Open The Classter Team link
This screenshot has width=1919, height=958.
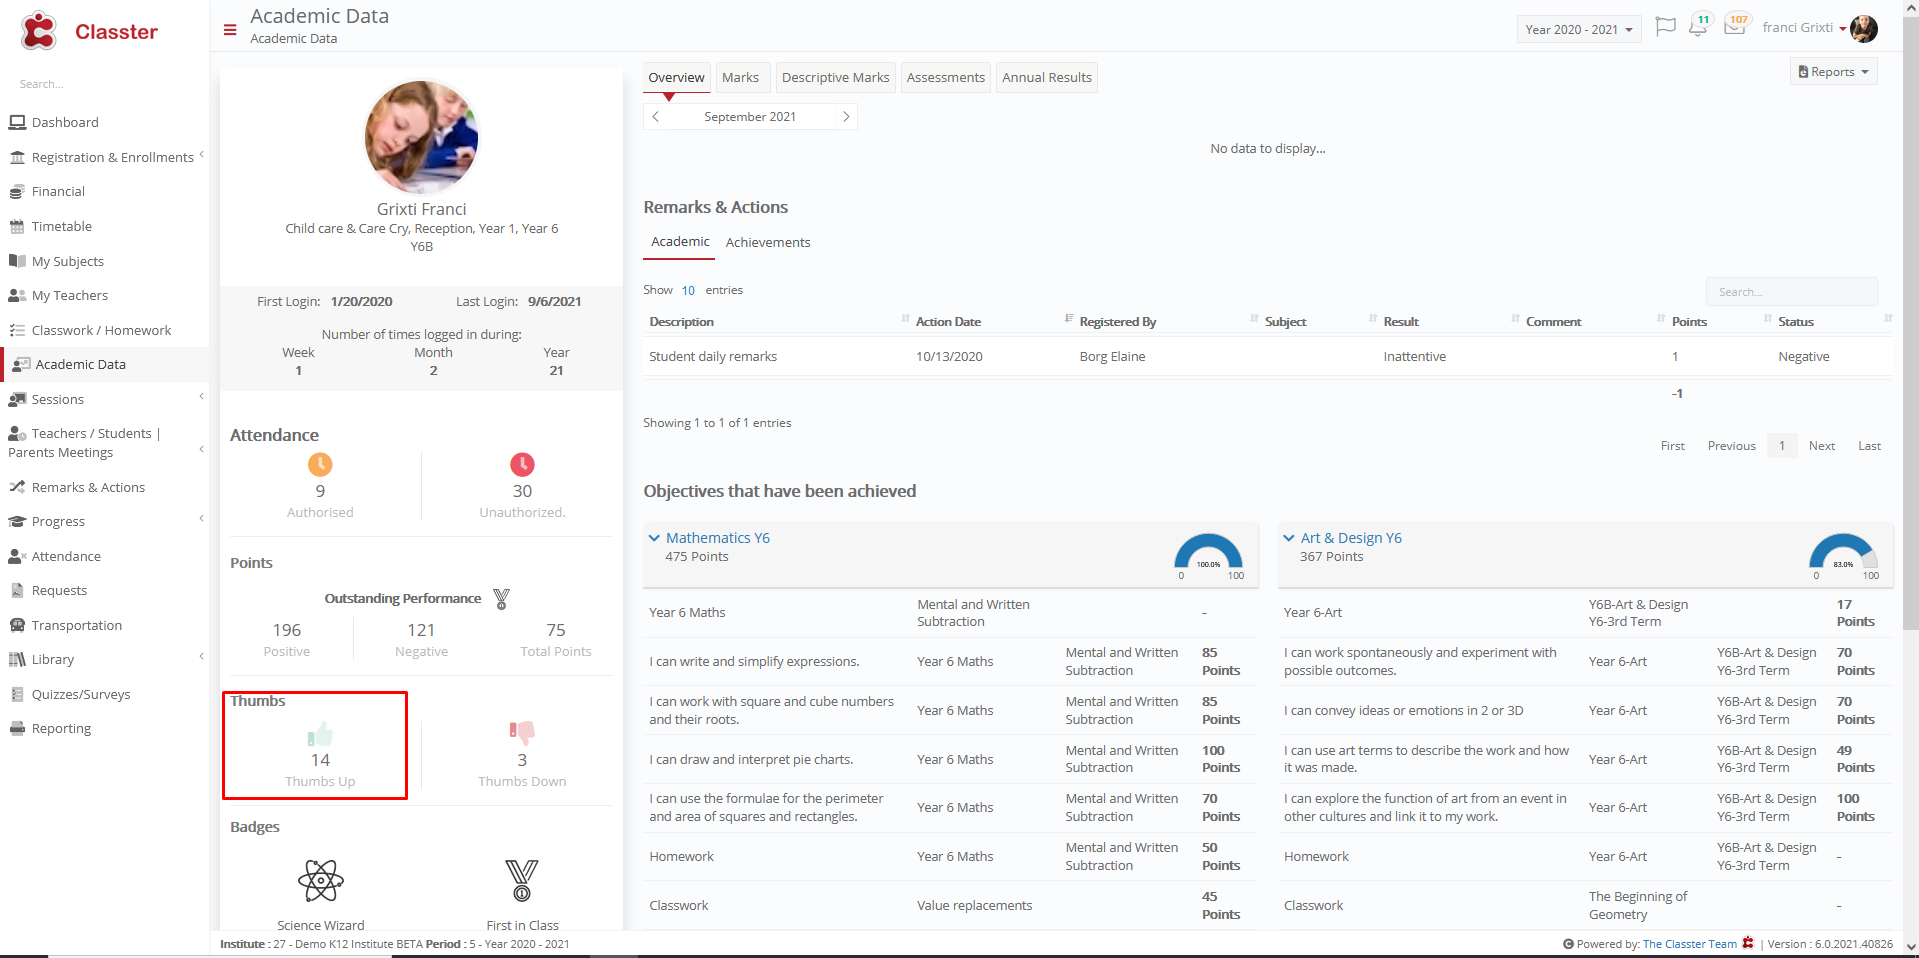[1689, 944]
